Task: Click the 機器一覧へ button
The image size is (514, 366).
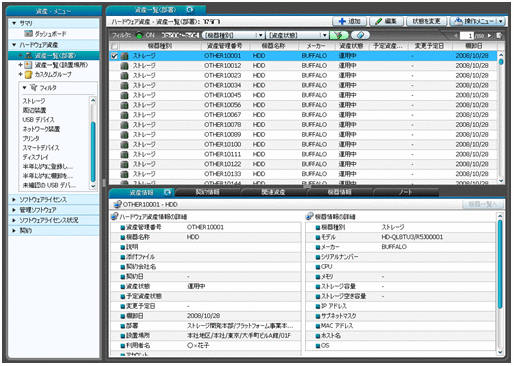Action: coord(483,204)
